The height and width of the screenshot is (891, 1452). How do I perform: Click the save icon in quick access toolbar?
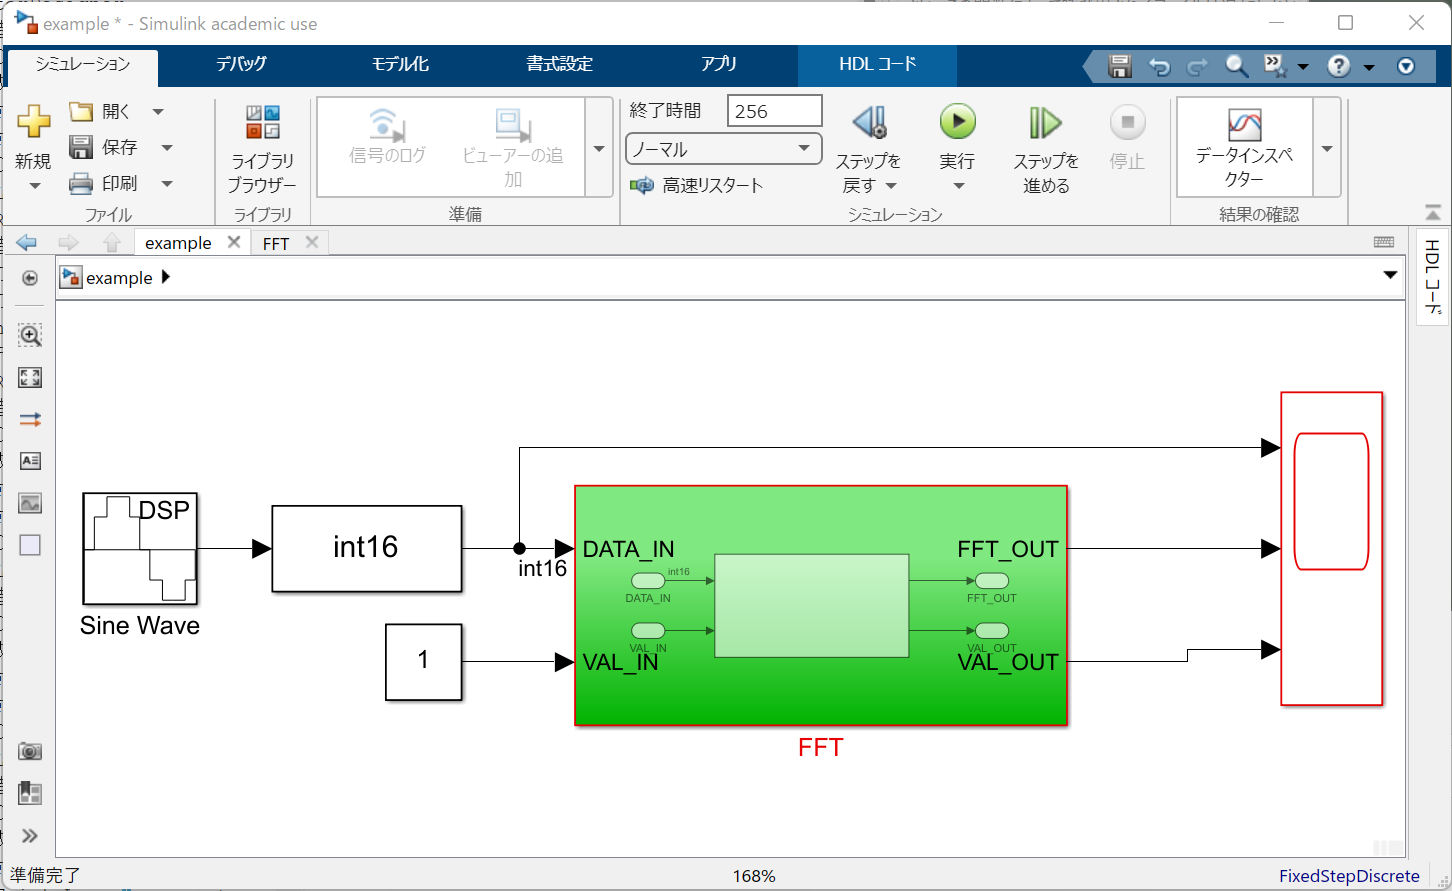pos(1120,66)
